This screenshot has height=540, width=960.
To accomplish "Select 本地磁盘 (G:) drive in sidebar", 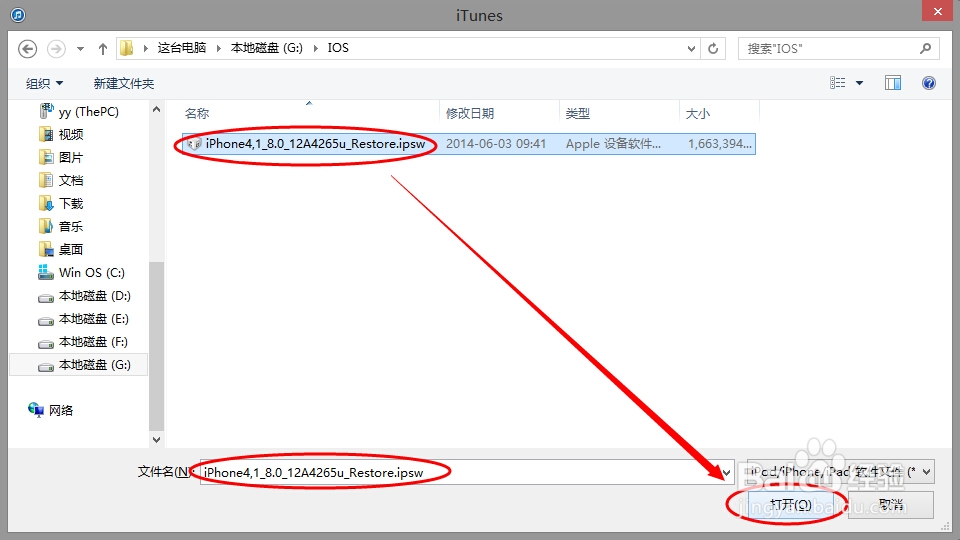I will (x=78, y=365).
